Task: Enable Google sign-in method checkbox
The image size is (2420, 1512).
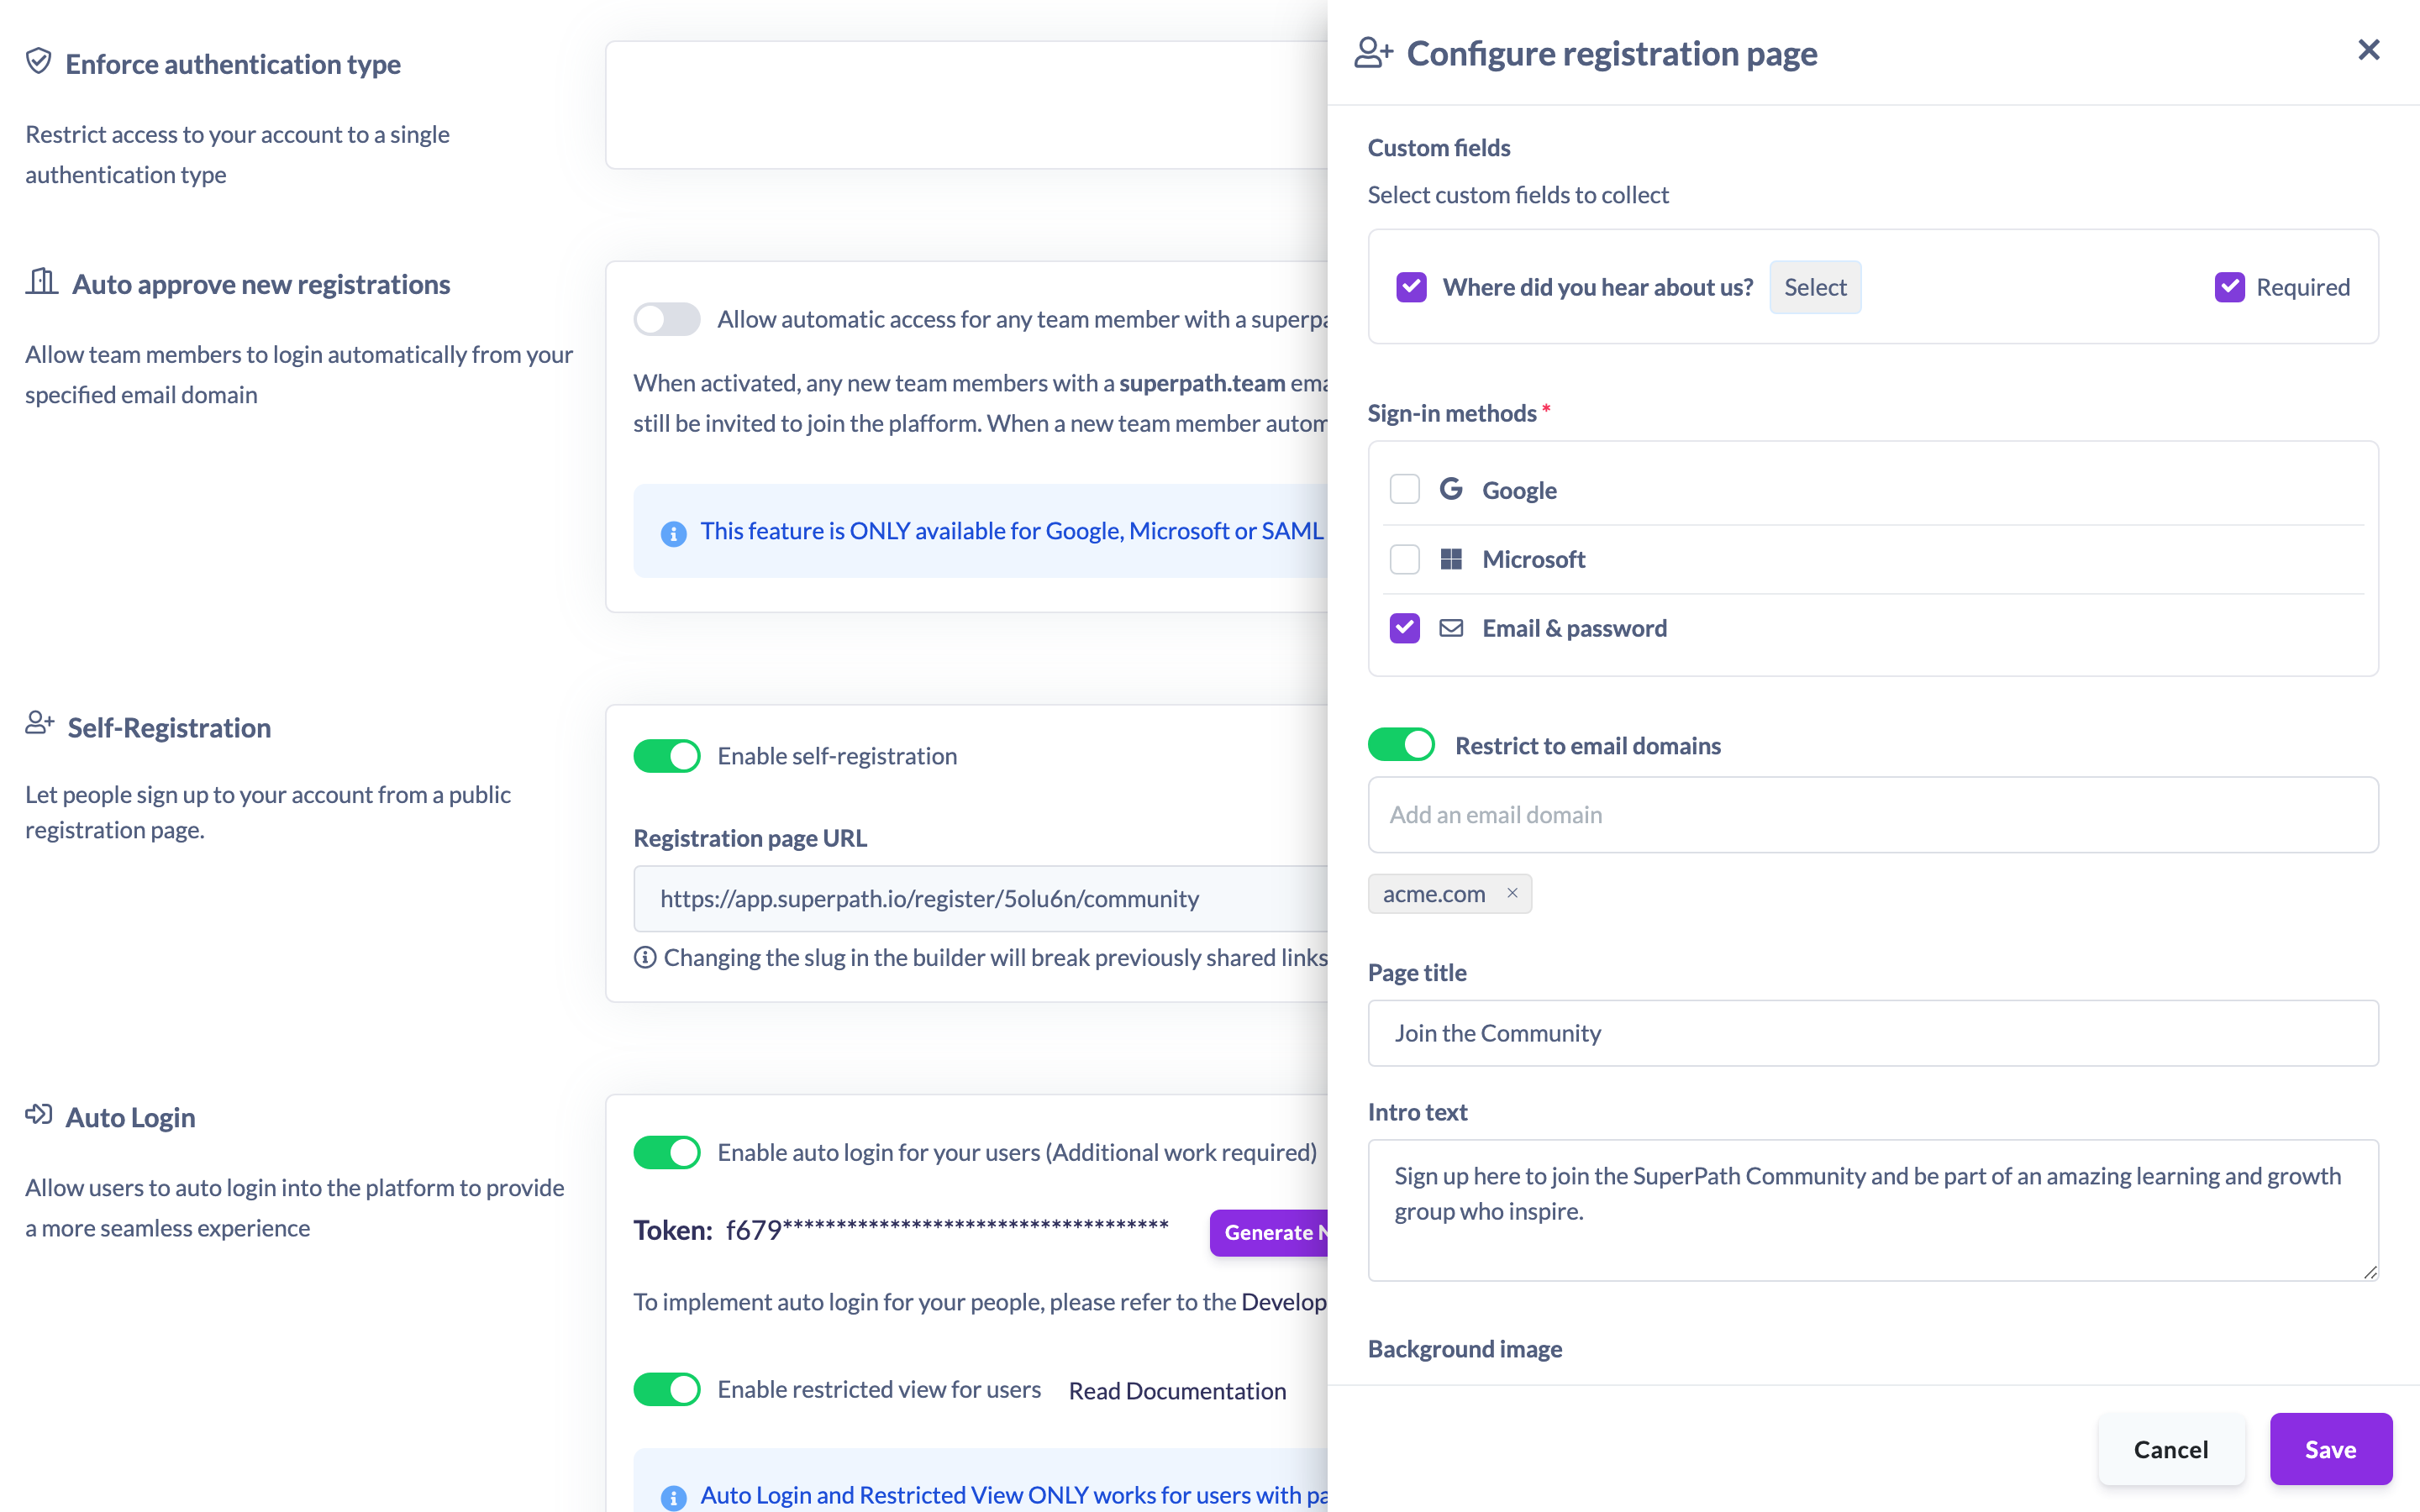Action: coord(1405,489)
